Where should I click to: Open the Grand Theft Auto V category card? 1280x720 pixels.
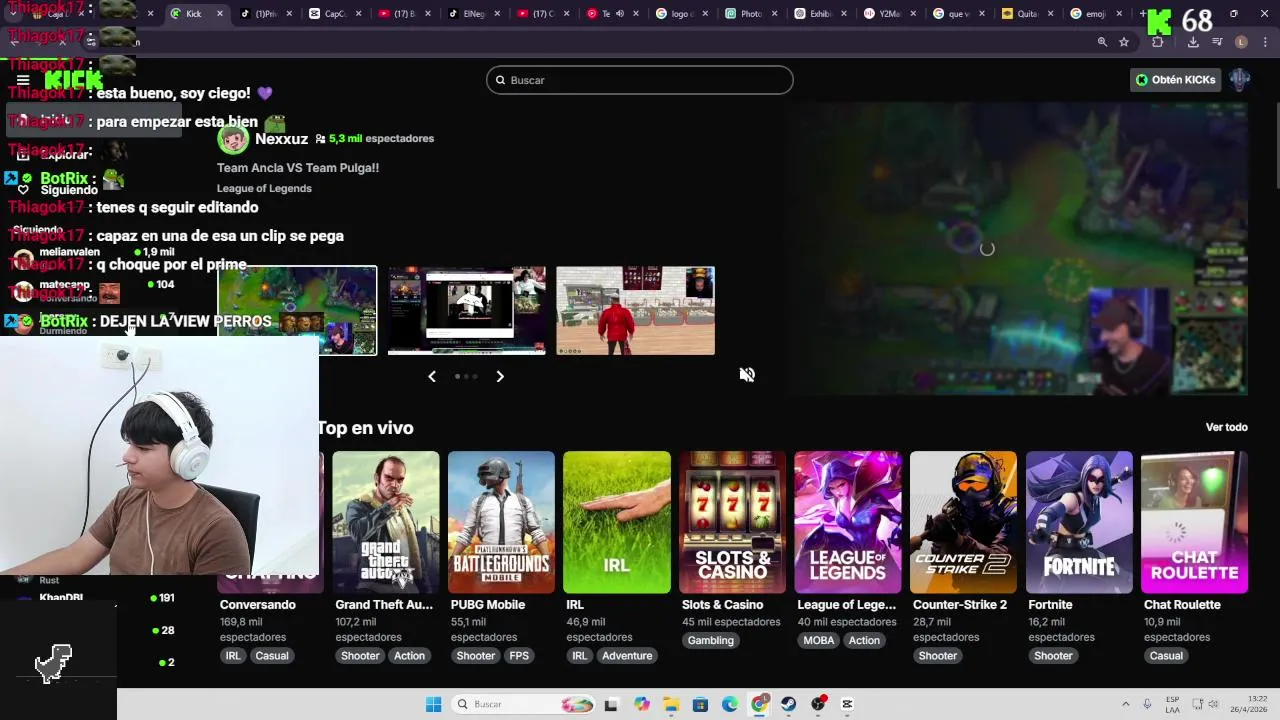click(385, 522)
